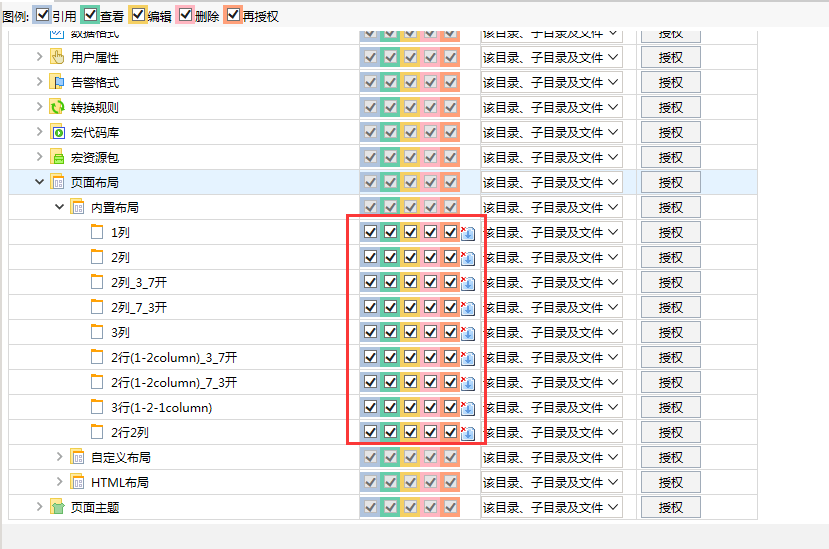Expand the 告警格式 tree node

39,81
